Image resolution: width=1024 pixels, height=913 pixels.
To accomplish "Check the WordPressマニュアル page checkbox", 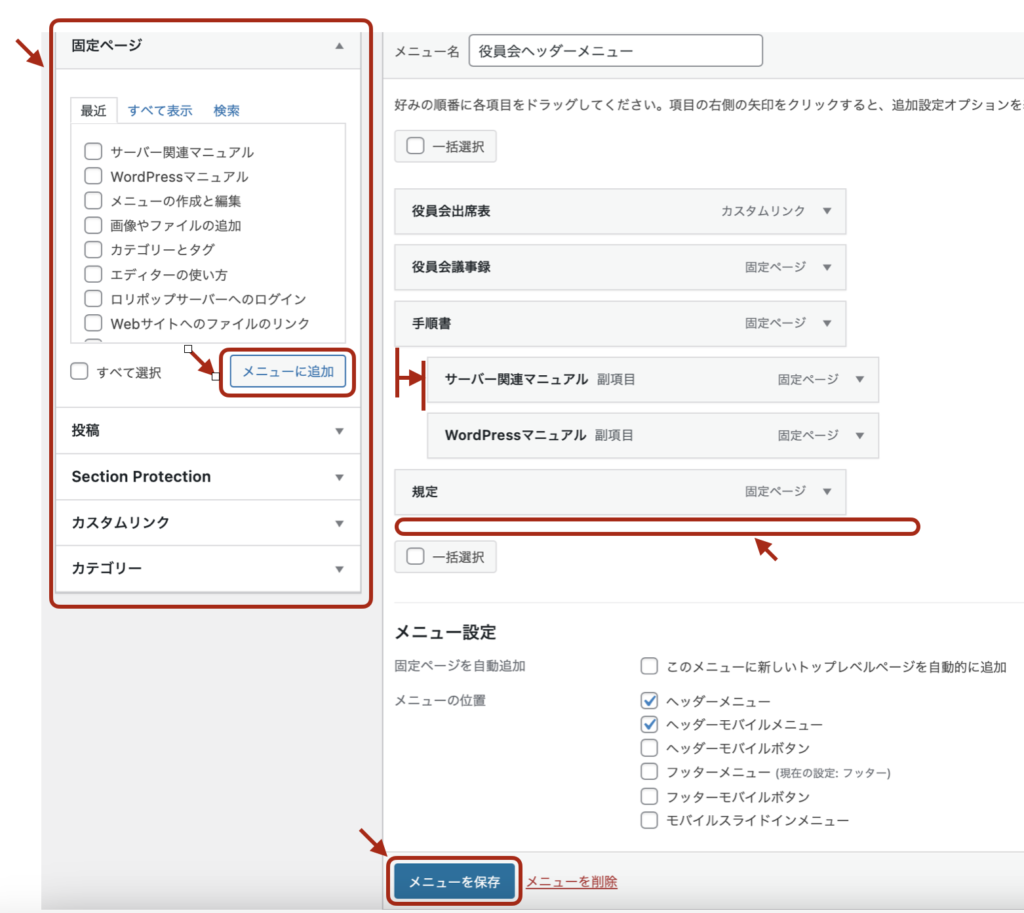I will [93, 176].
